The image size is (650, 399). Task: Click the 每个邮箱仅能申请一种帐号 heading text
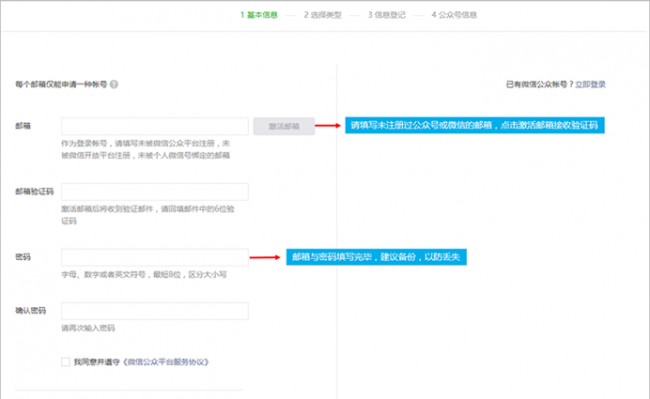coord(61,85)
